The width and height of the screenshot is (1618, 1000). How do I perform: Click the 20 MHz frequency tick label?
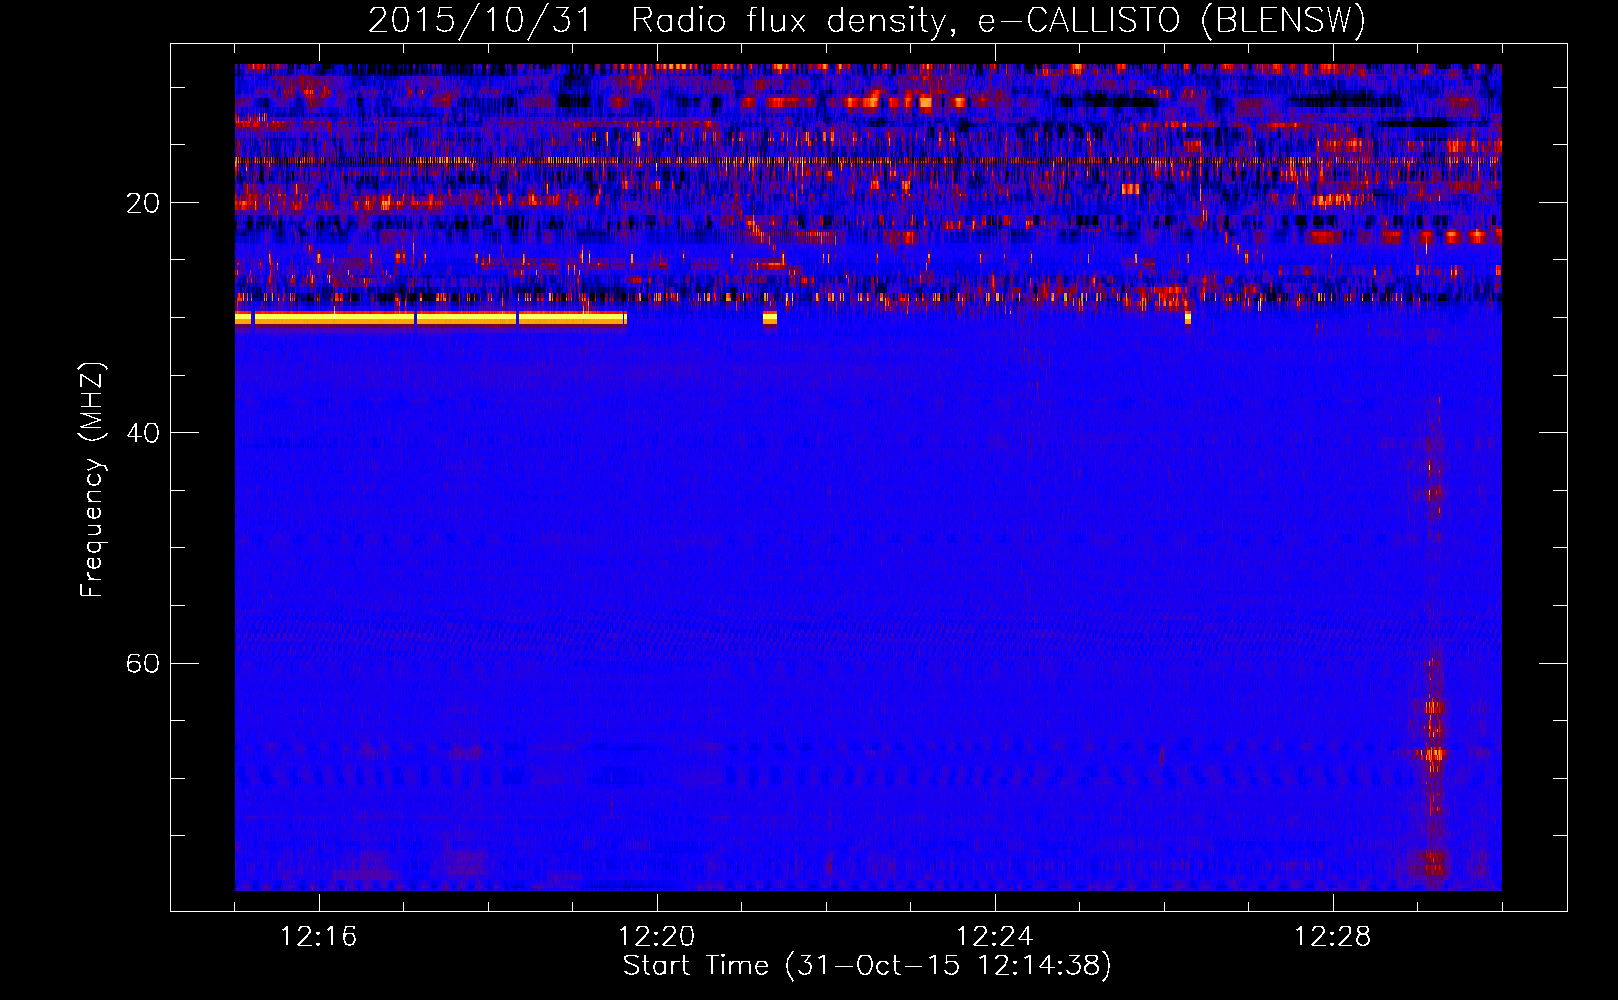tap(142, 203)
